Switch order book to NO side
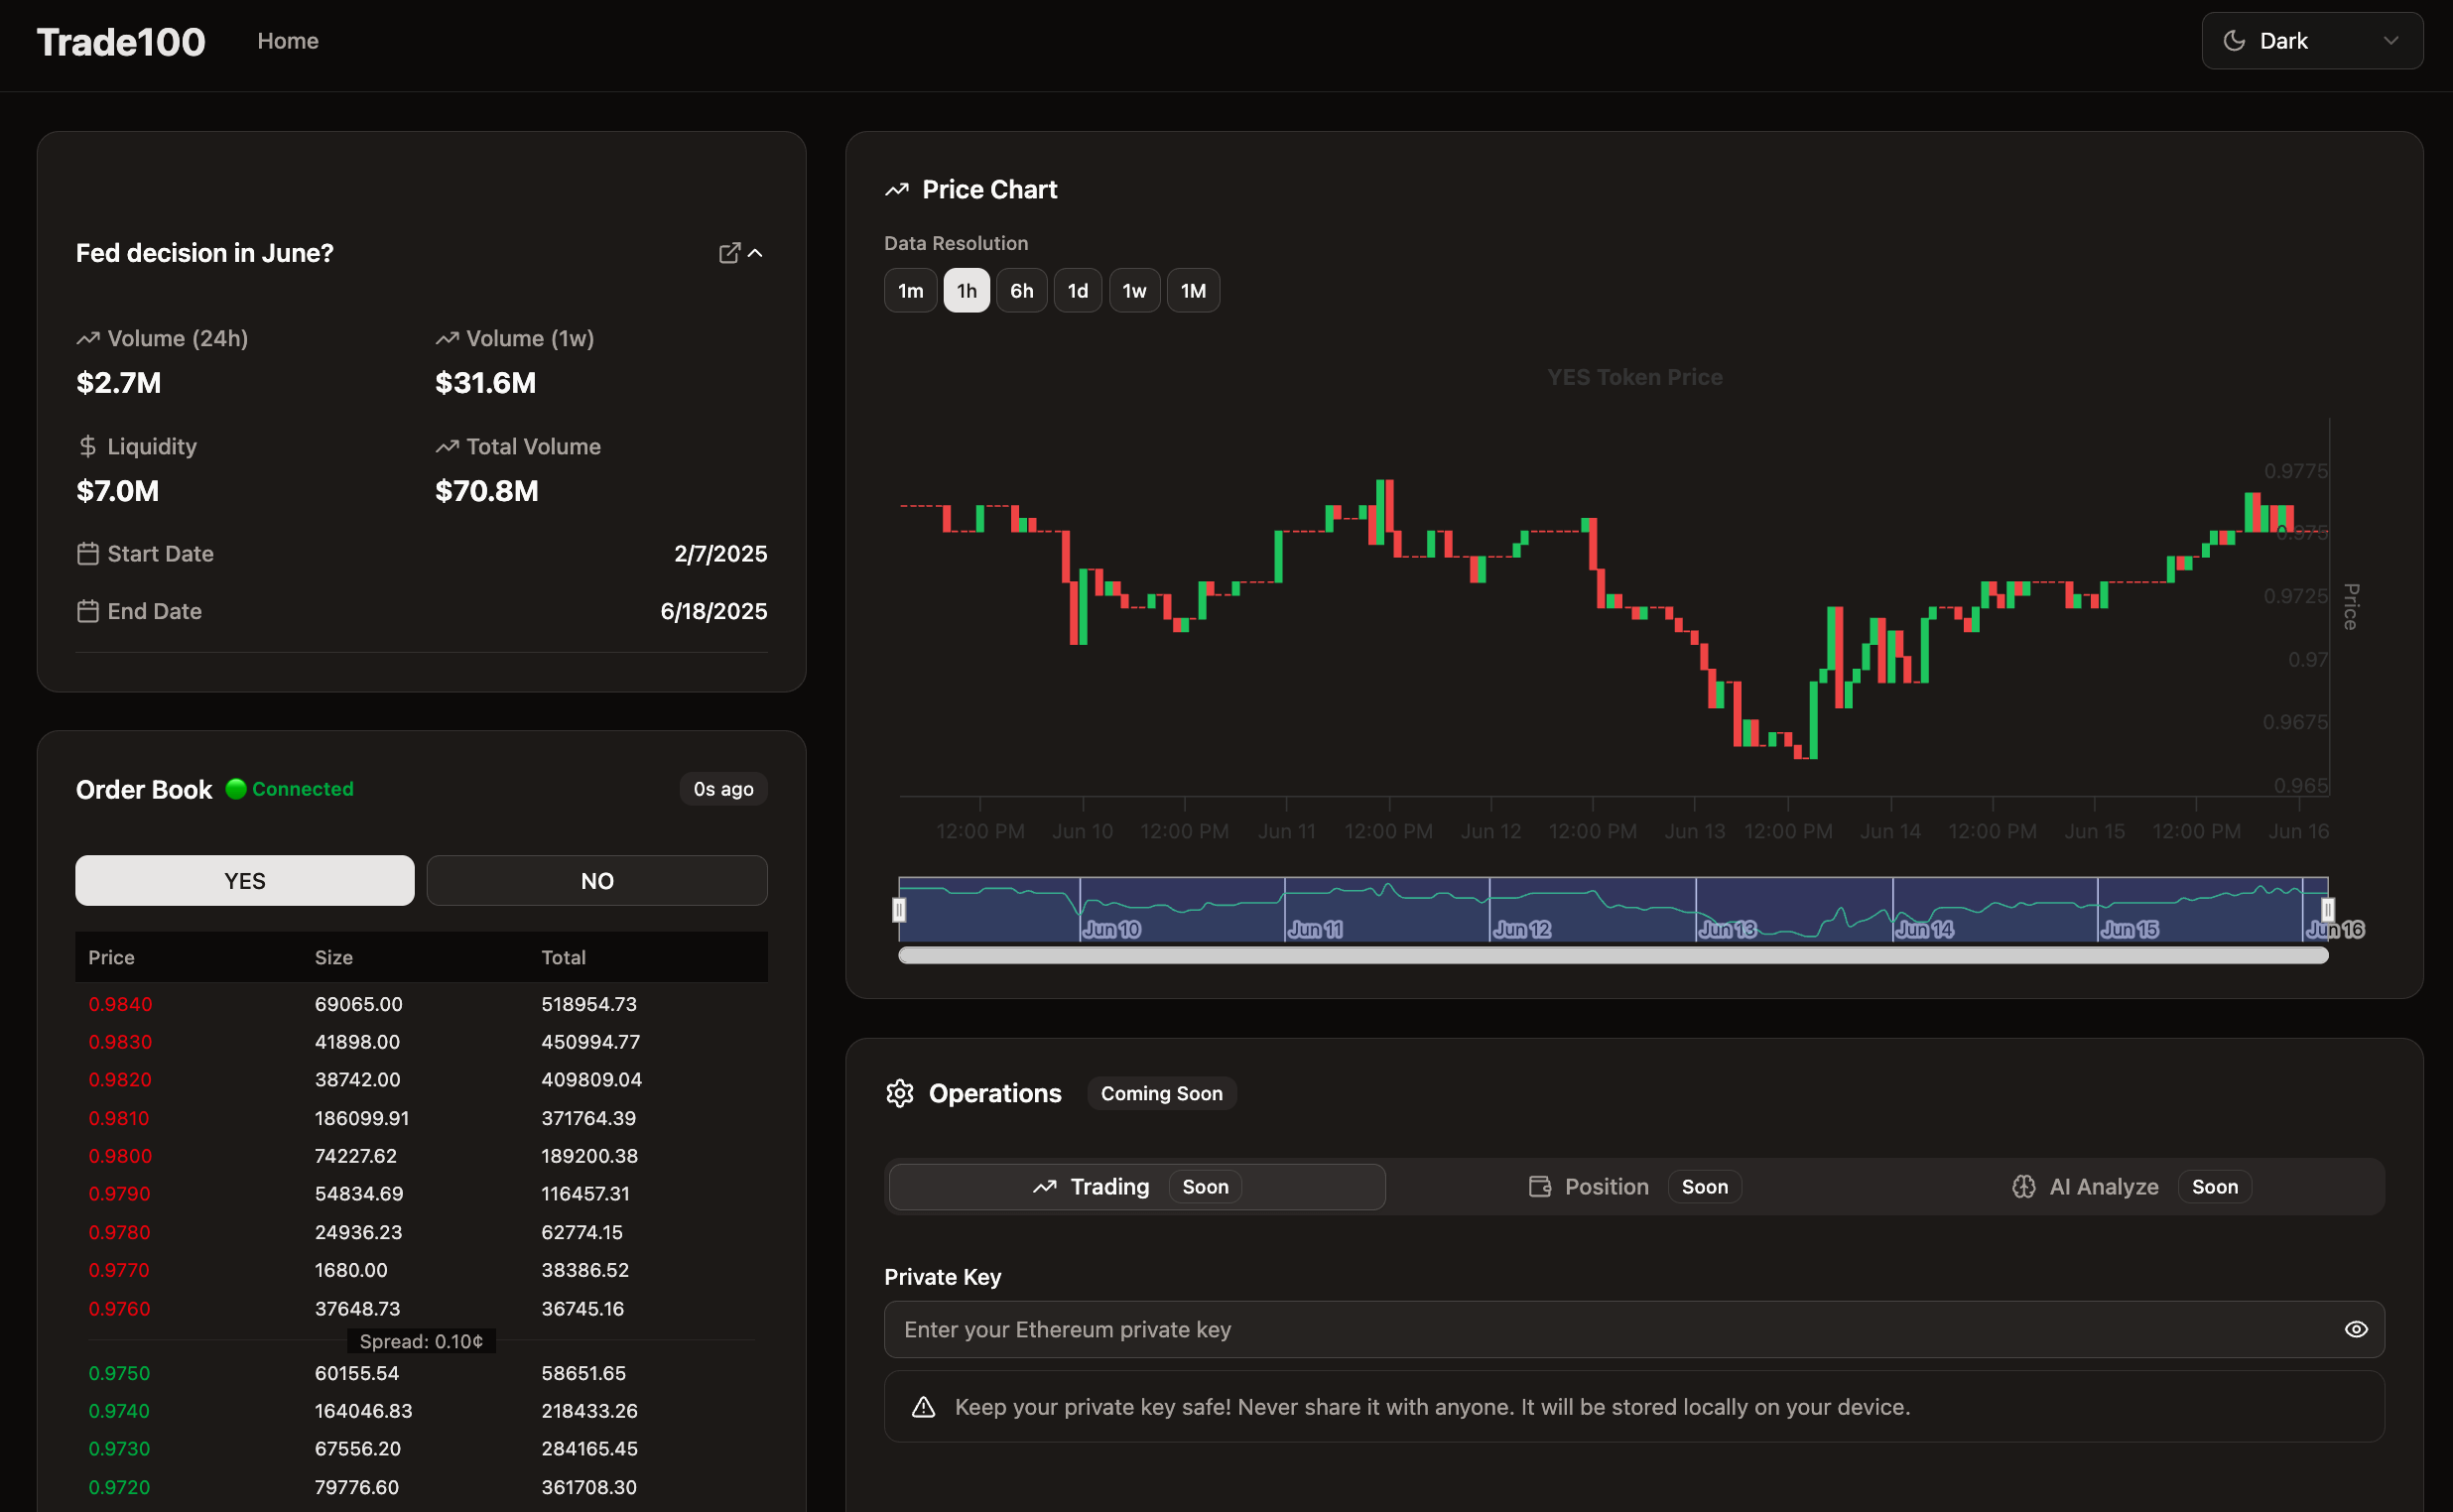 coord(596,880)
